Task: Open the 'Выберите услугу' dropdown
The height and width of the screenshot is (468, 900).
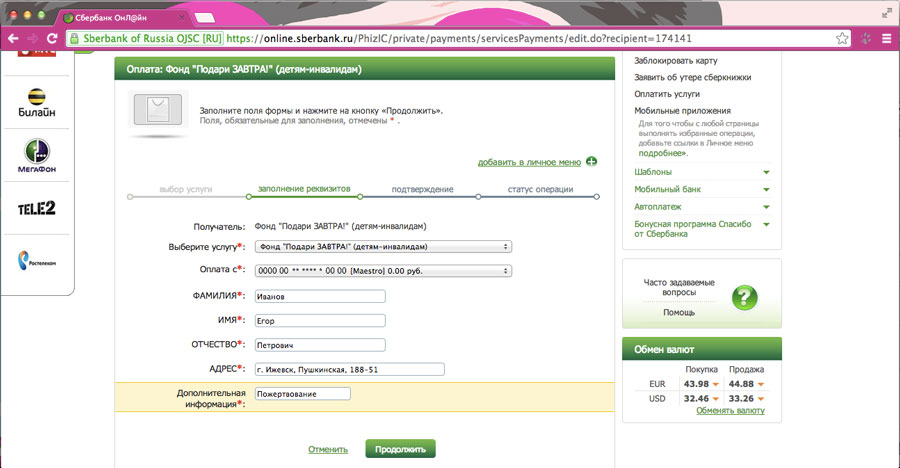Action: click(383, 246)
